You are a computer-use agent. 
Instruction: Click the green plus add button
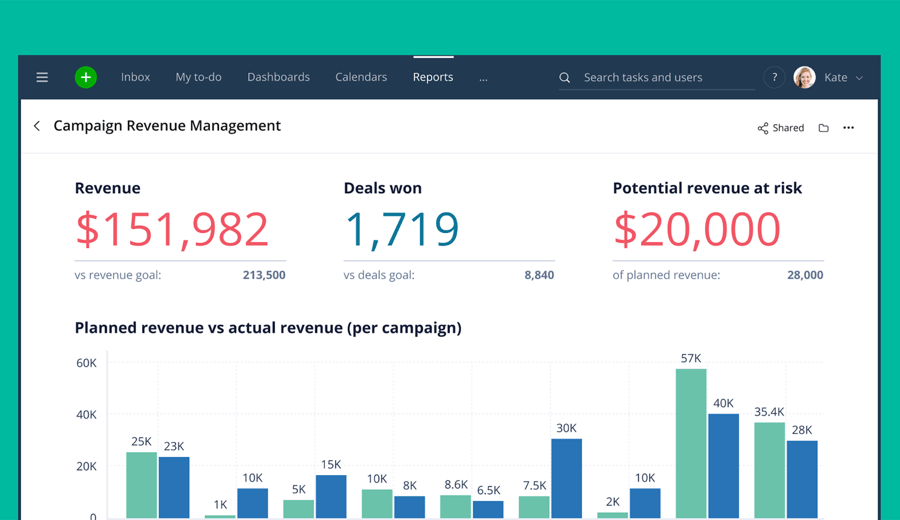click(86, 77)
